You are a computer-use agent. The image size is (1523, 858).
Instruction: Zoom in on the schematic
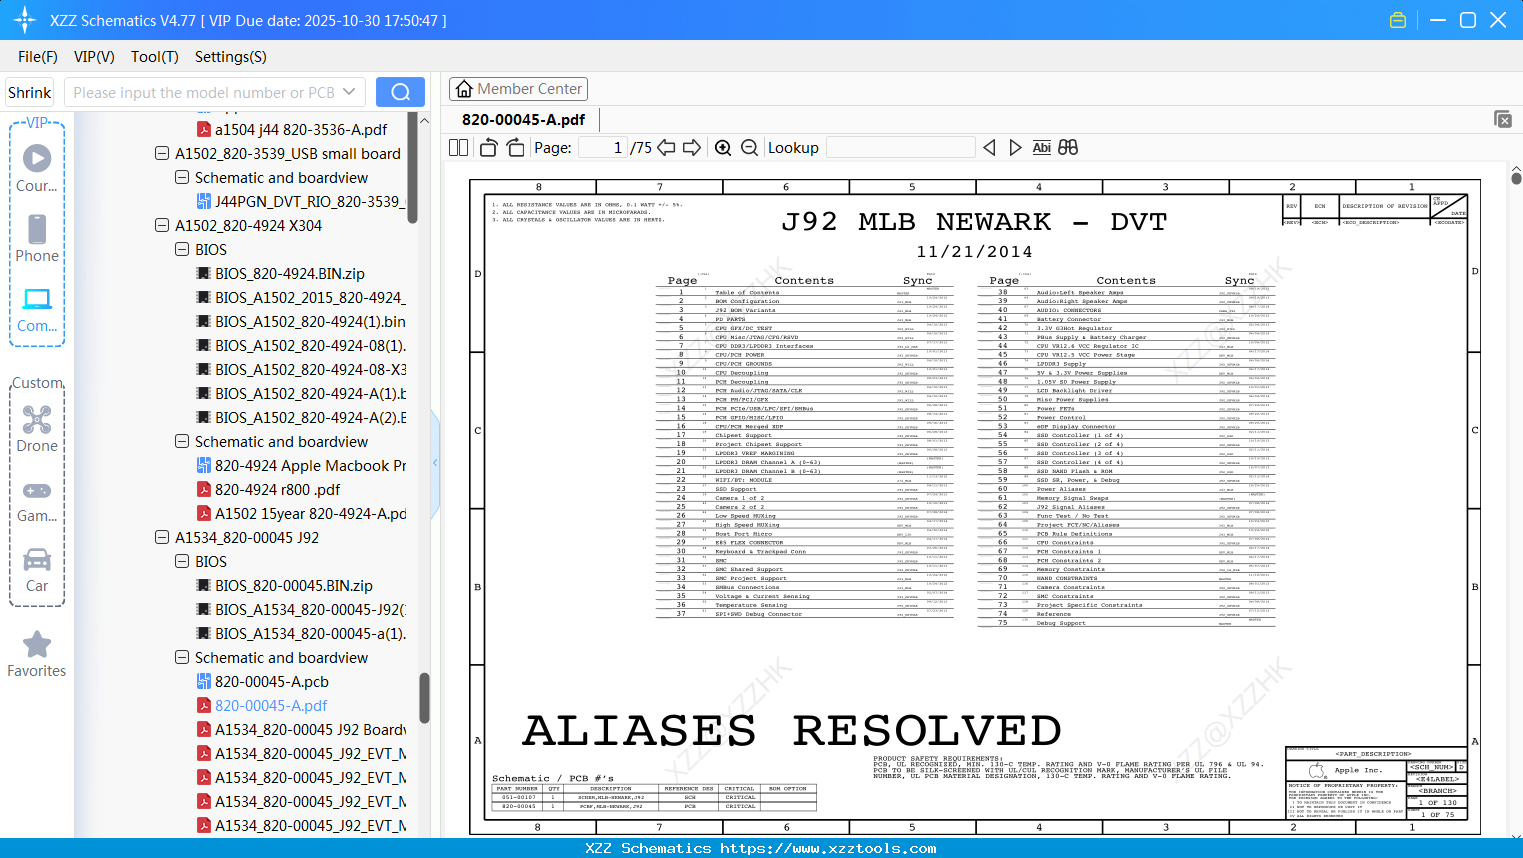(x=723, y=148)
